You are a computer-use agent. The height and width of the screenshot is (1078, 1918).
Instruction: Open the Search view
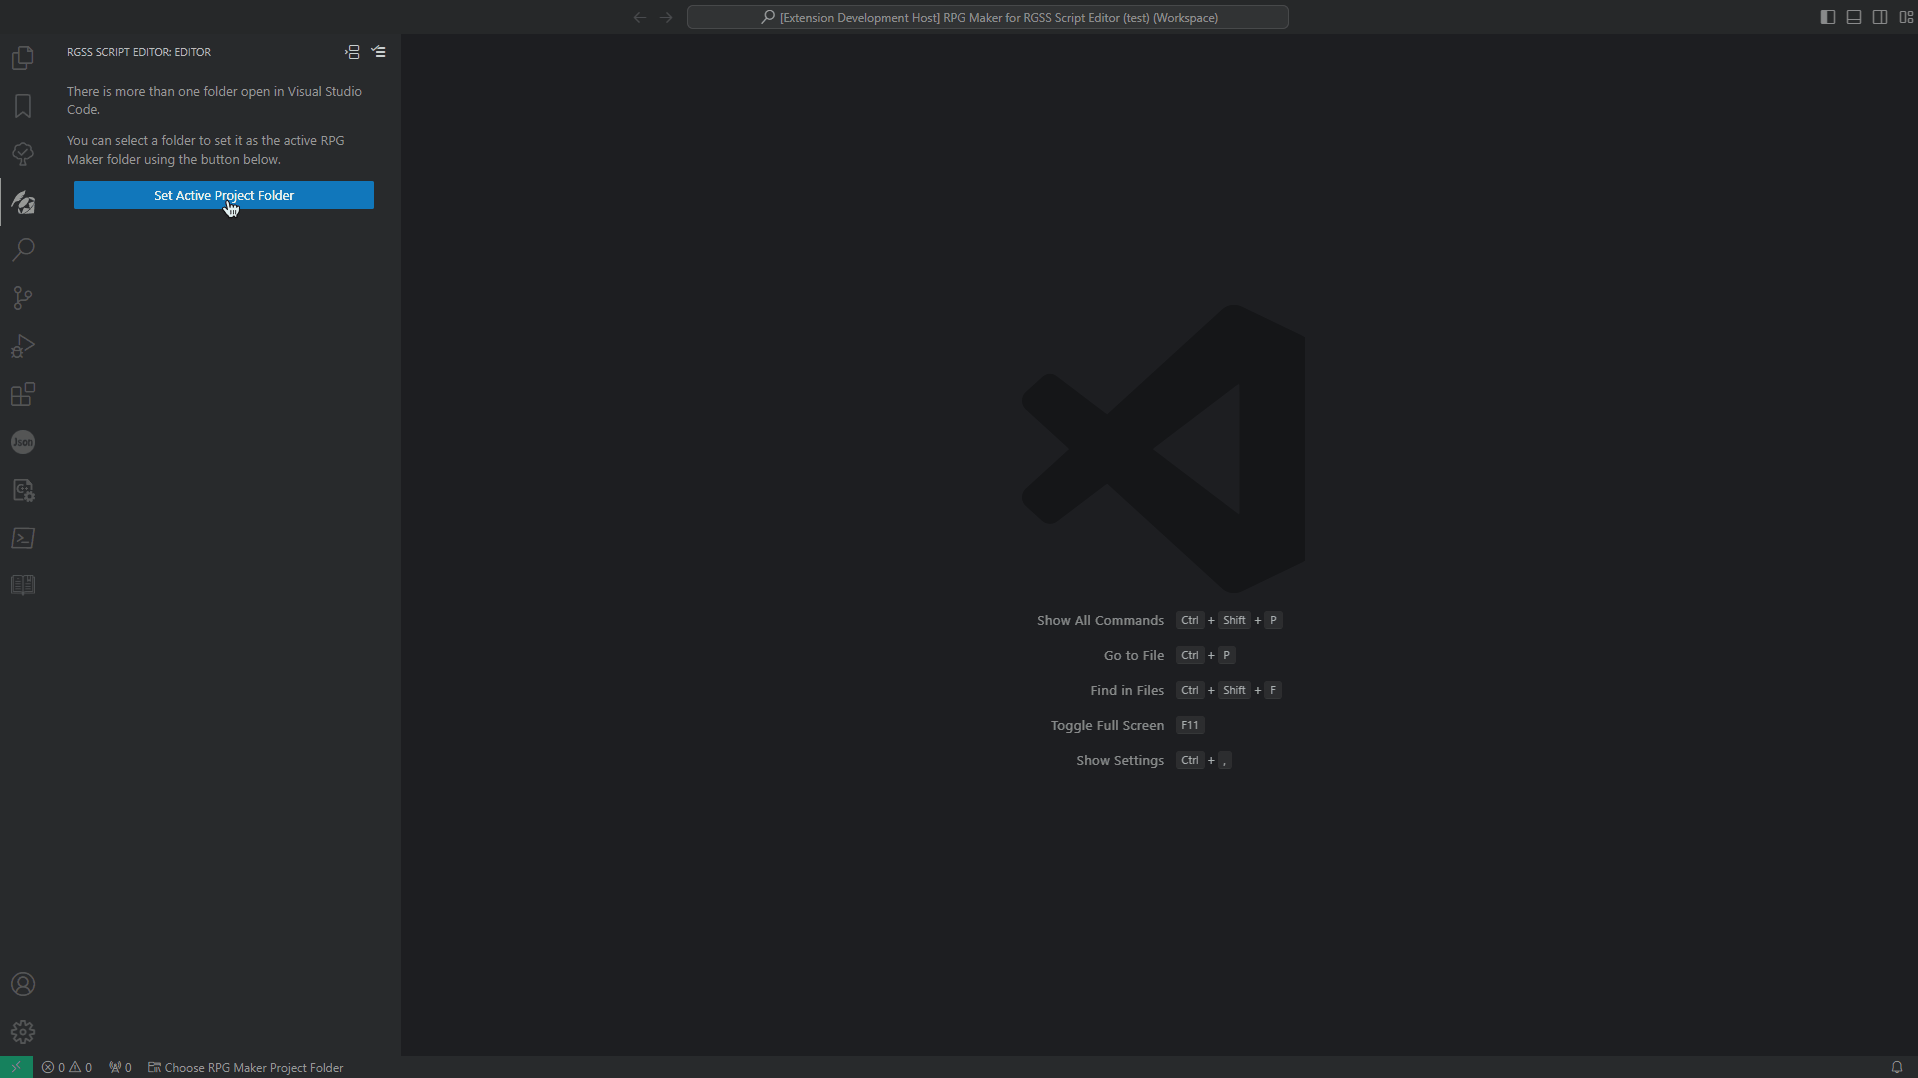pos(23,249)
